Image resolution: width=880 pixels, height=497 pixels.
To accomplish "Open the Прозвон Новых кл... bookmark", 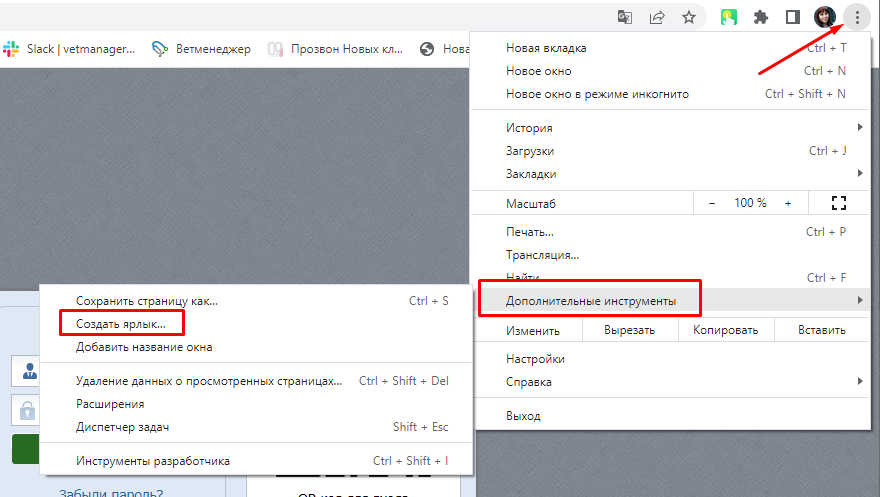I will tap(336, 49).
